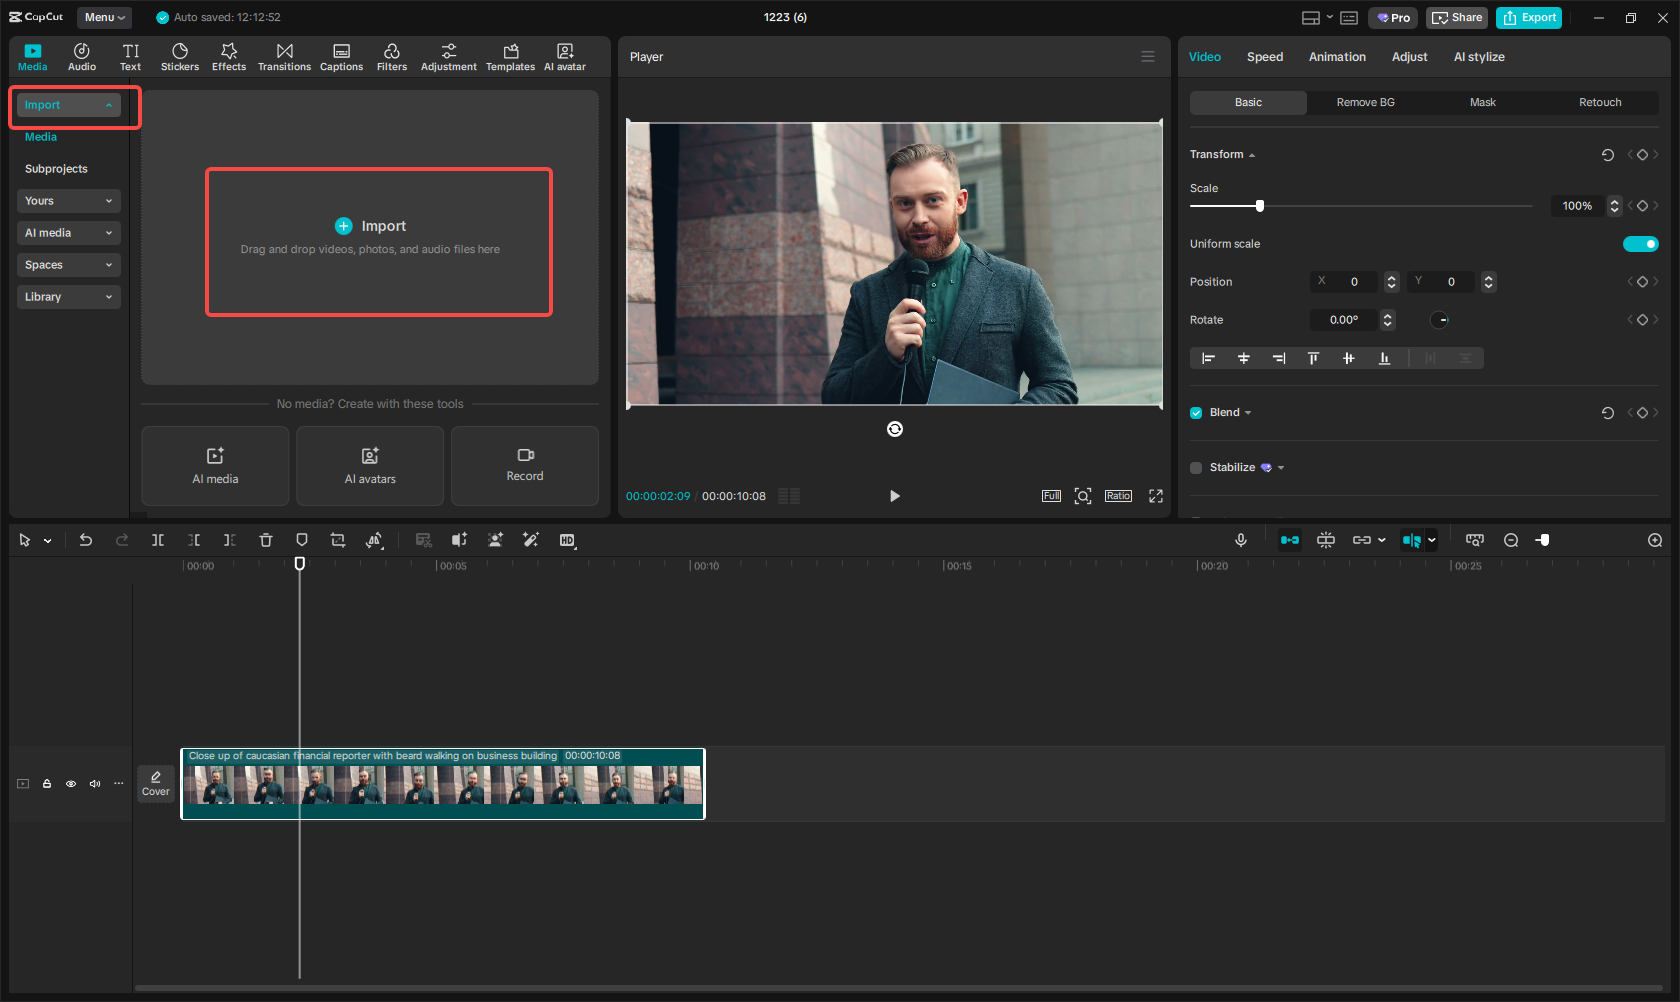Select the Split tool in the timeline toolbar
This screenshot has height=1002, width=1680.
158,540
